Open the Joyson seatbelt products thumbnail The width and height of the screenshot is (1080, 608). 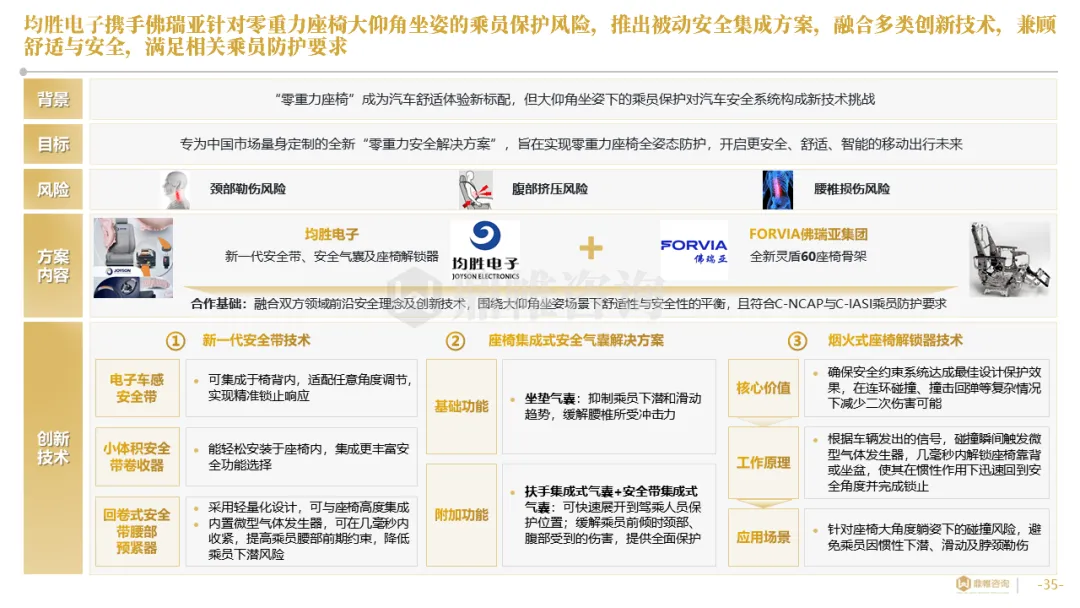[134, 258]
